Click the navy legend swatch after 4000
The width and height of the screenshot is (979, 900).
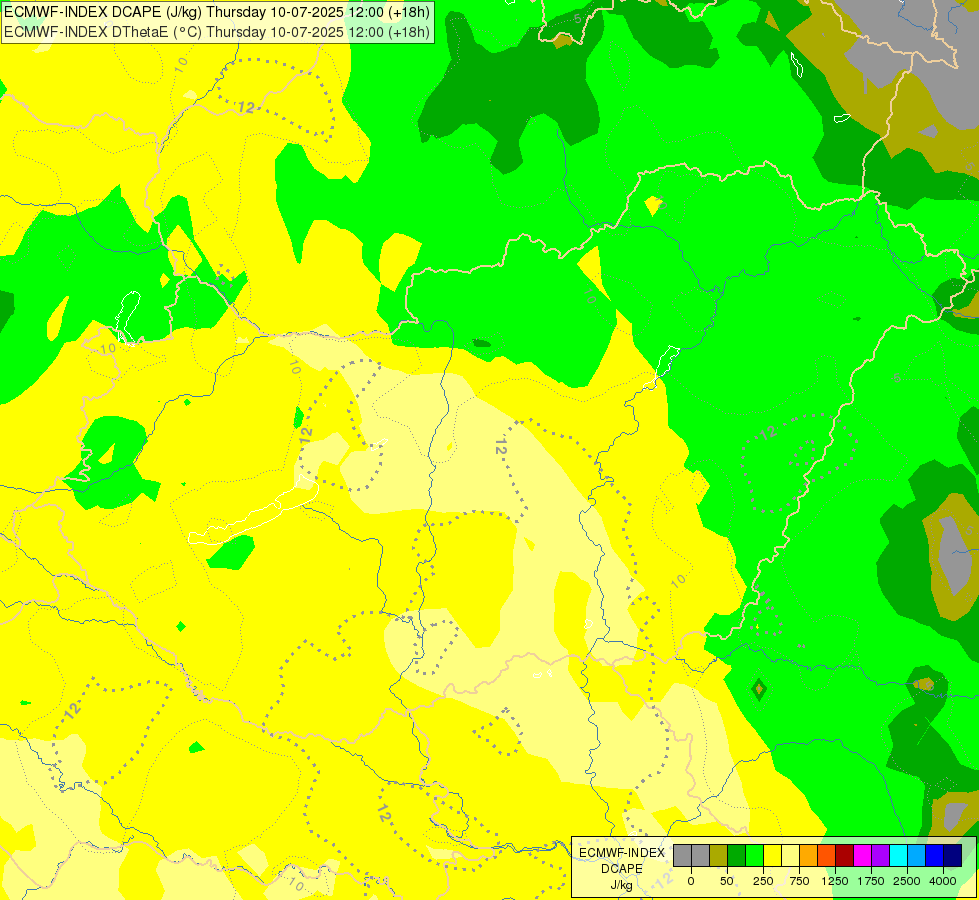point(952,856)
